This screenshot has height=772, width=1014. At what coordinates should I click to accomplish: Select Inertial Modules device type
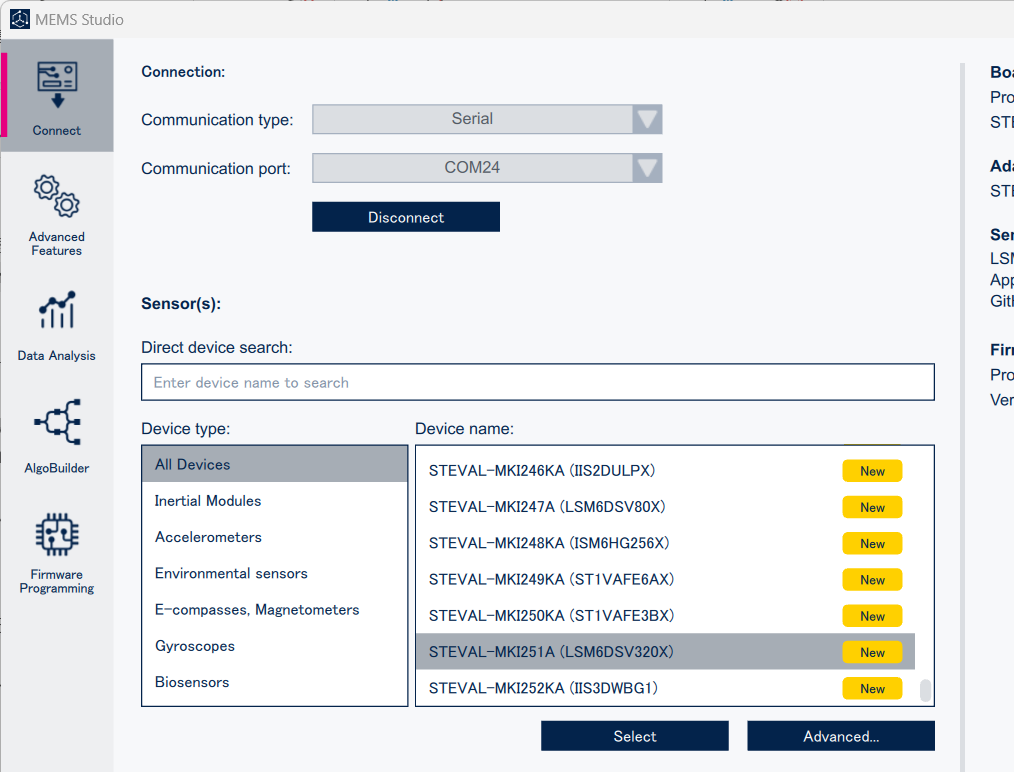coord(208,501)
